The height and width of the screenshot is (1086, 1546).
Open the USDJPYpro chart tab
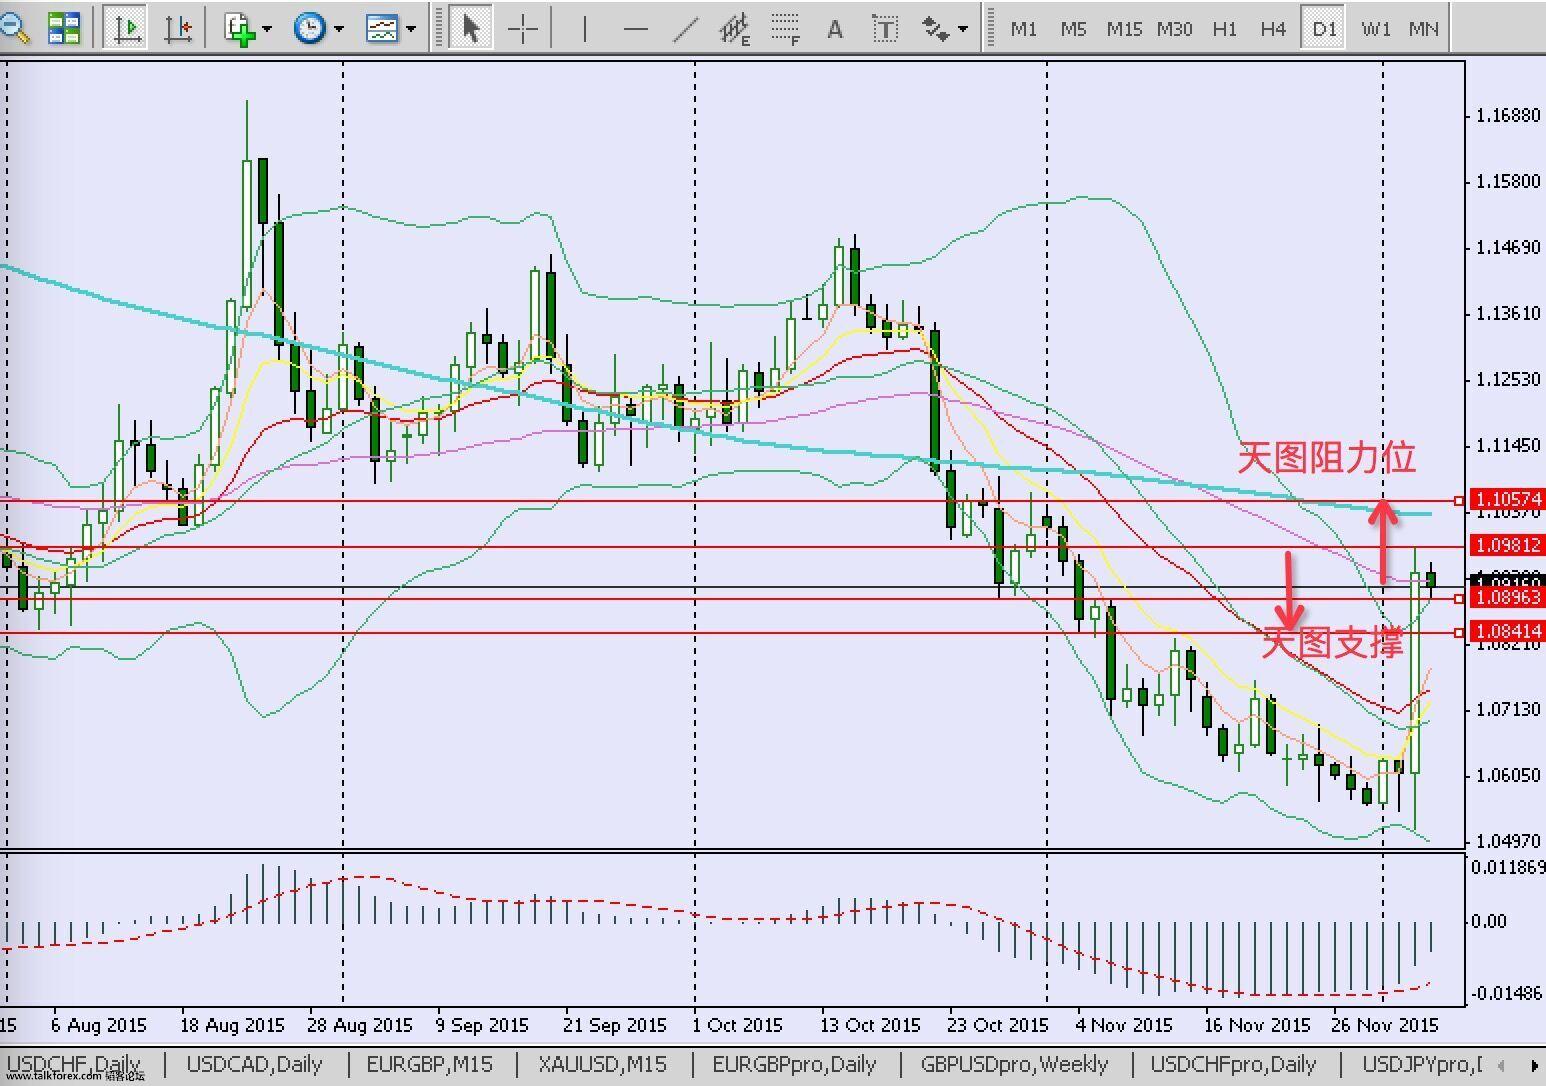[1422, 1064]
